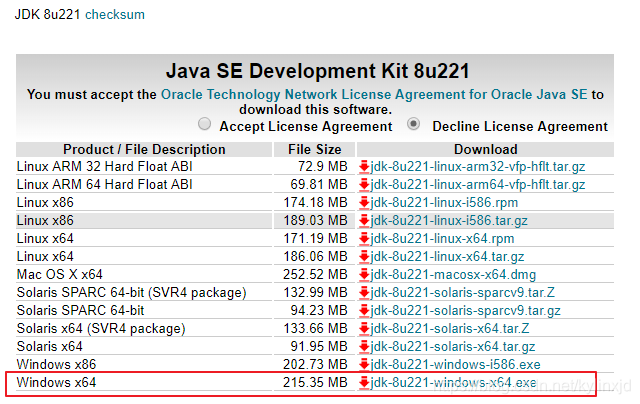The image size is (640, 404).
Task: Open Oracle Technology Network License Agreement link
Action: (x=374, y=95)
